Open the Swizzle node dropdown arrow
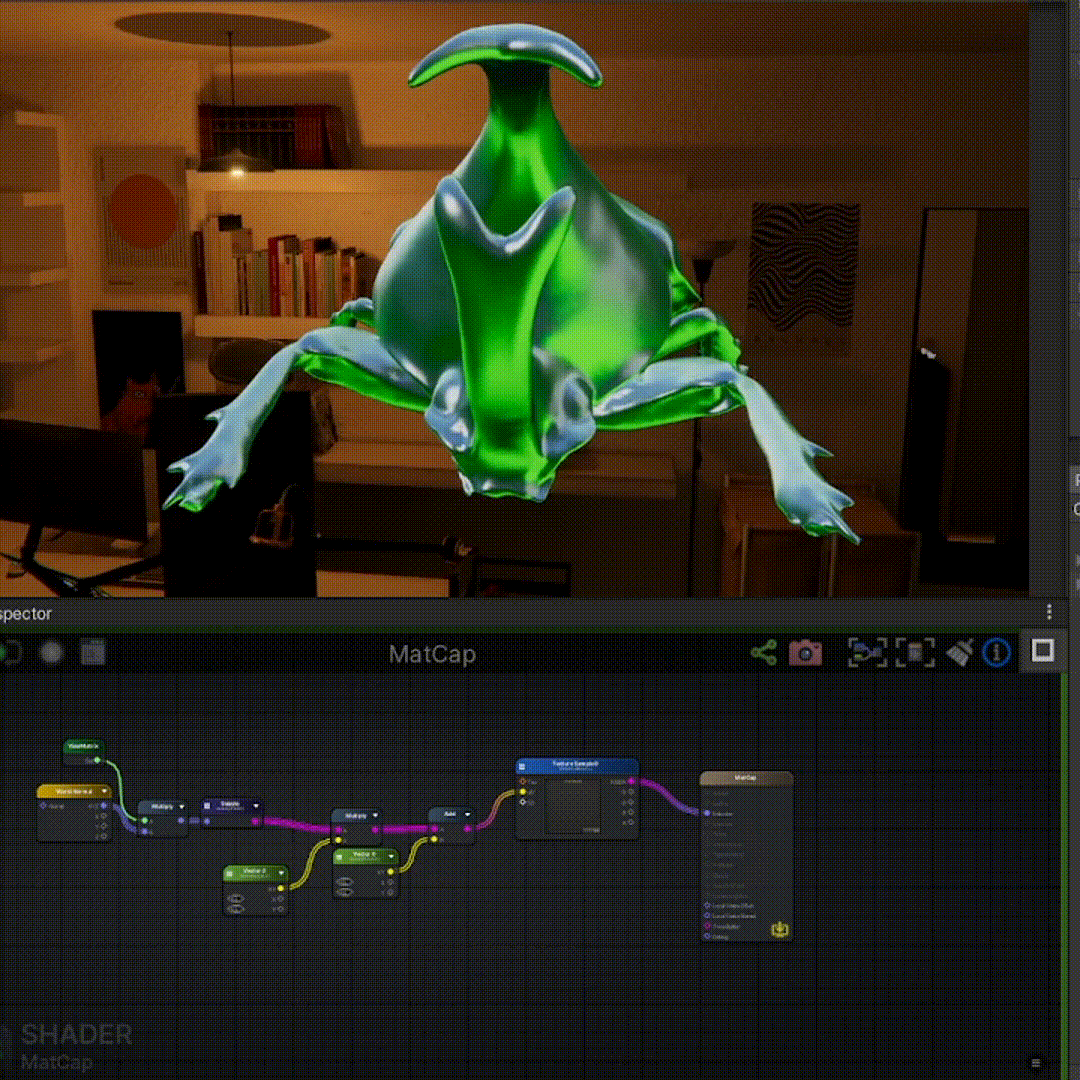The height and width of the screenshot is (1080, 1080). coord(255,806)
